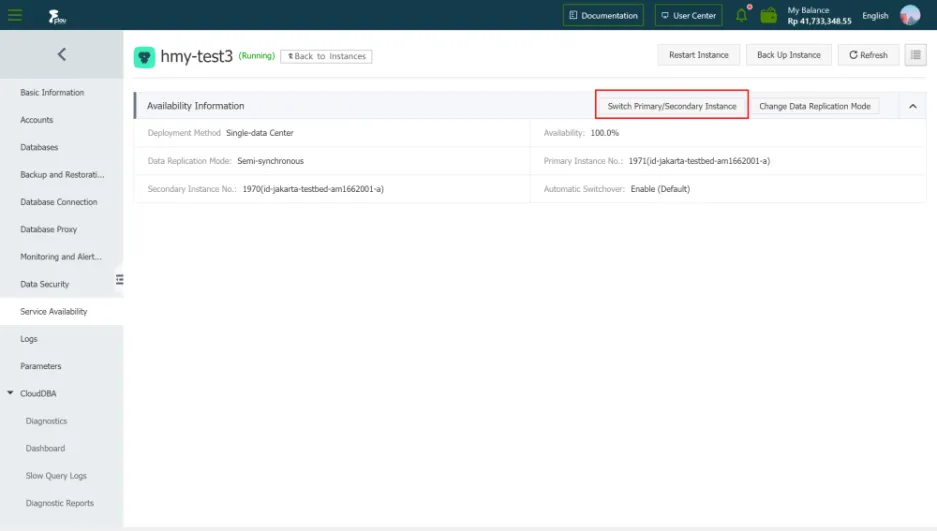Click Semi-synchronous replication mode value

click(x=270, y=161)
